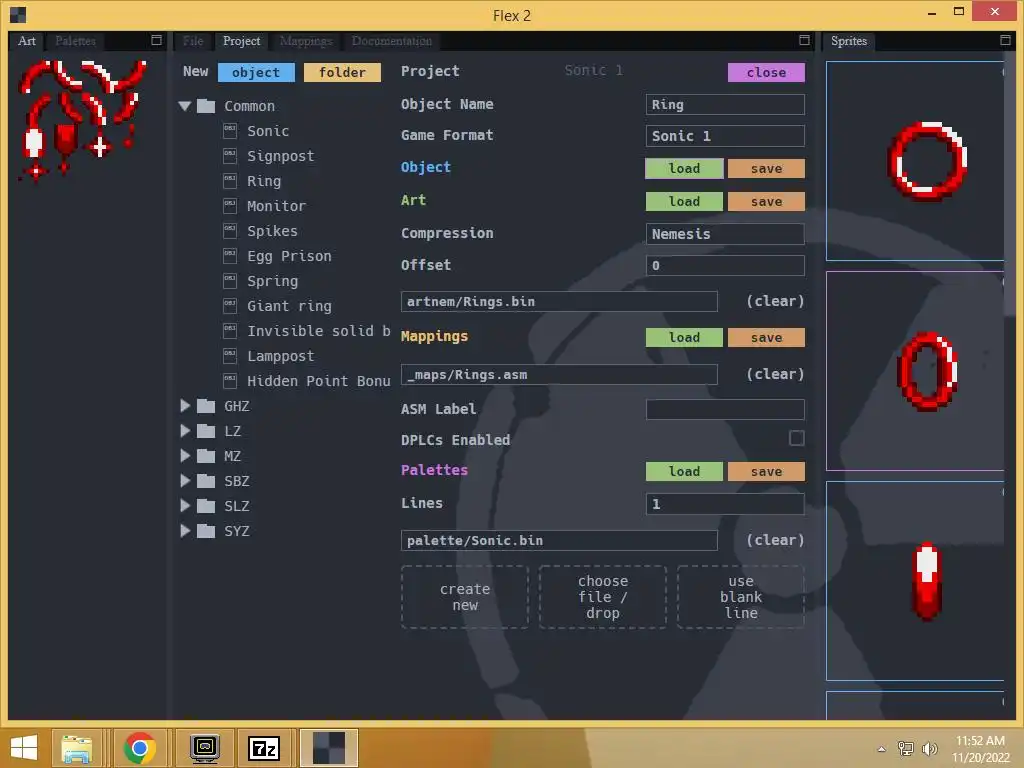Switch to the Mappings tab
Screen dimensions: 1024x768
[x=306, y=40]
